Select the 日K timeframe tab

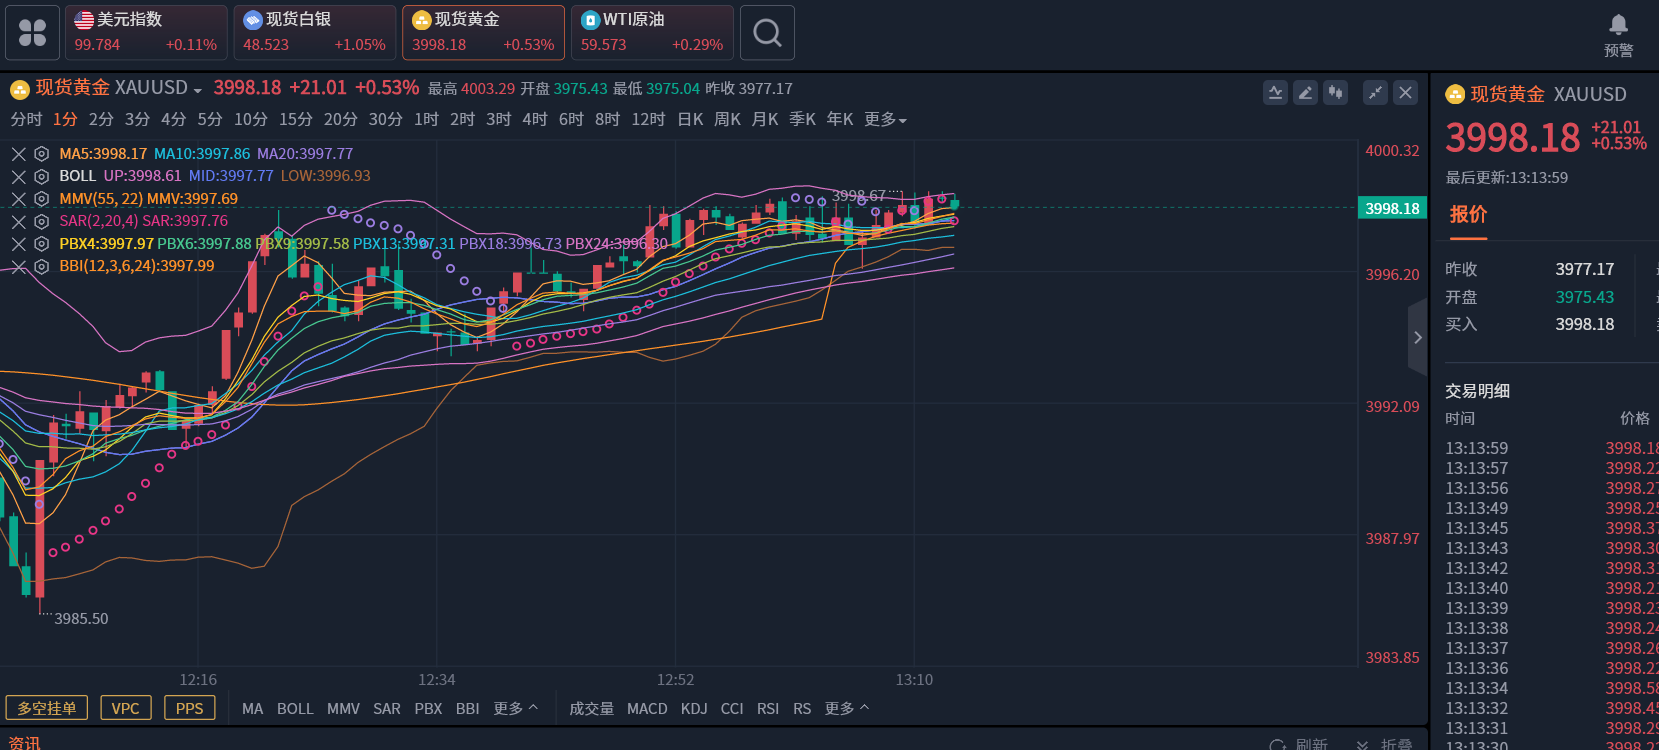tap(690, 120)
